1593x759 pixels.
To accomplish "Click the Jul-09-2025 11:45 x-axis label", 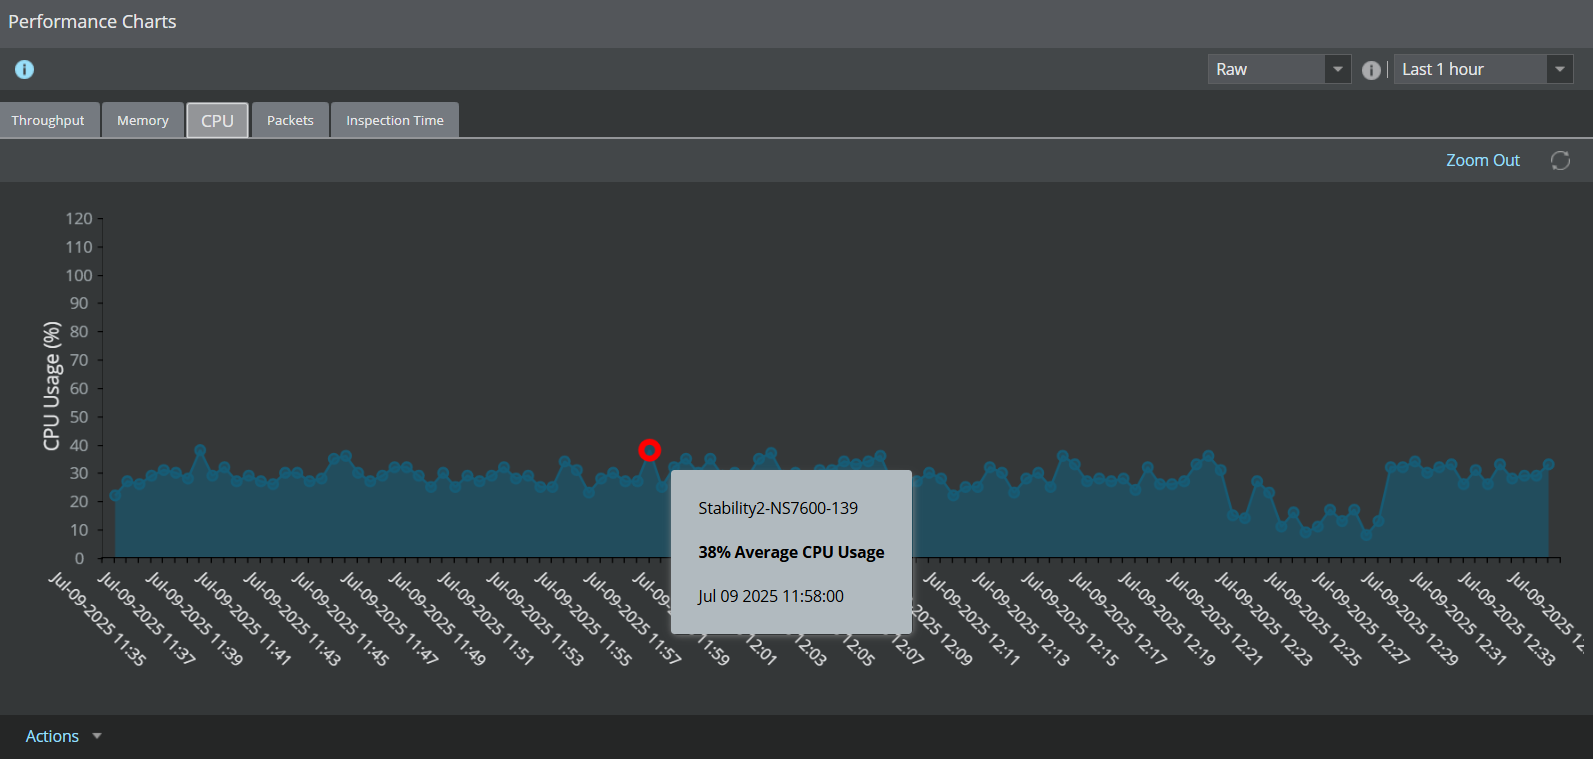I will pos(340,619).
